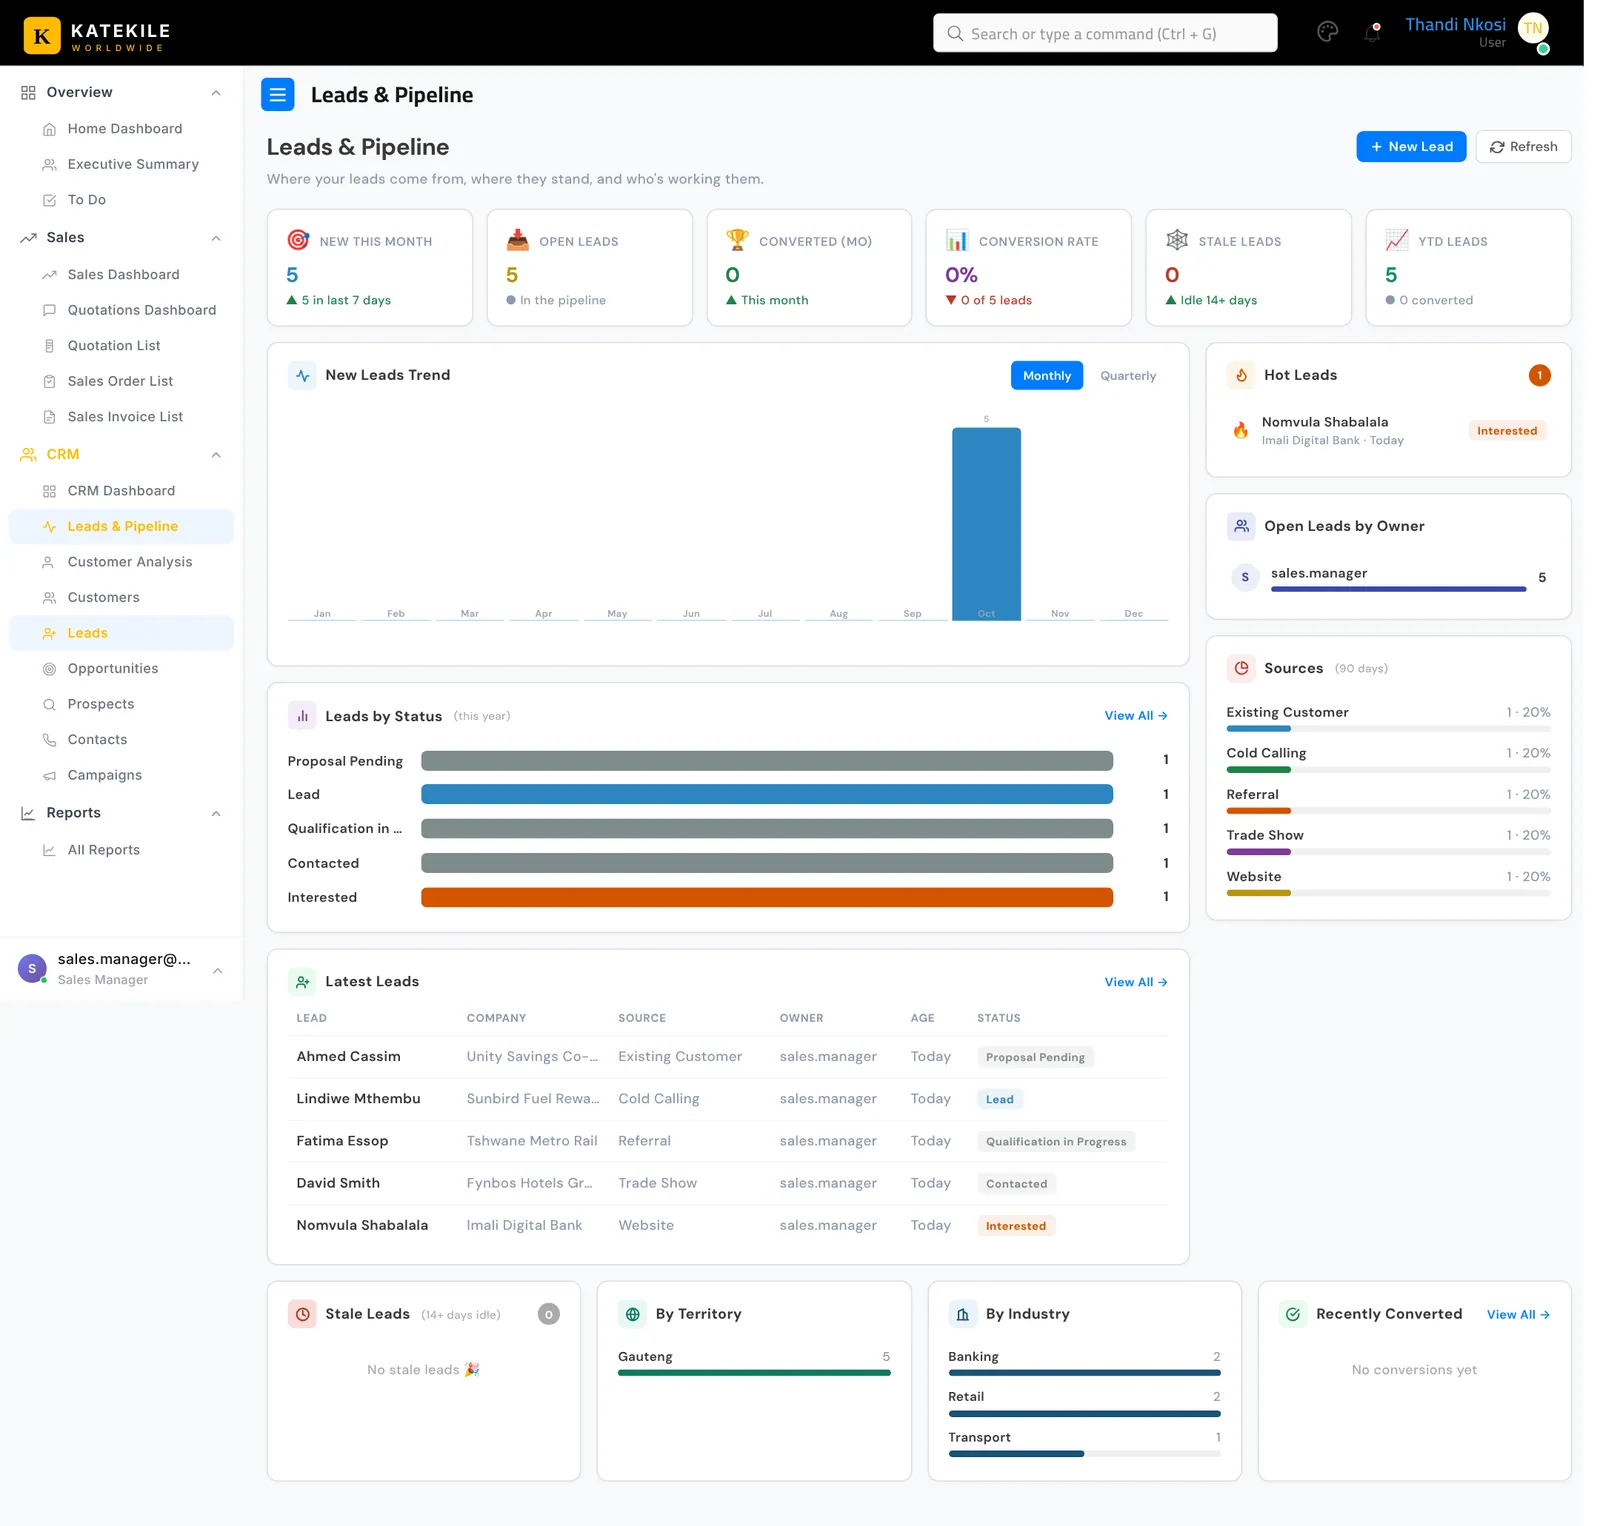Click the Gauteng territory progress bar
This screenshot has width=1600, height=1526.
(x=754, y=1373)
